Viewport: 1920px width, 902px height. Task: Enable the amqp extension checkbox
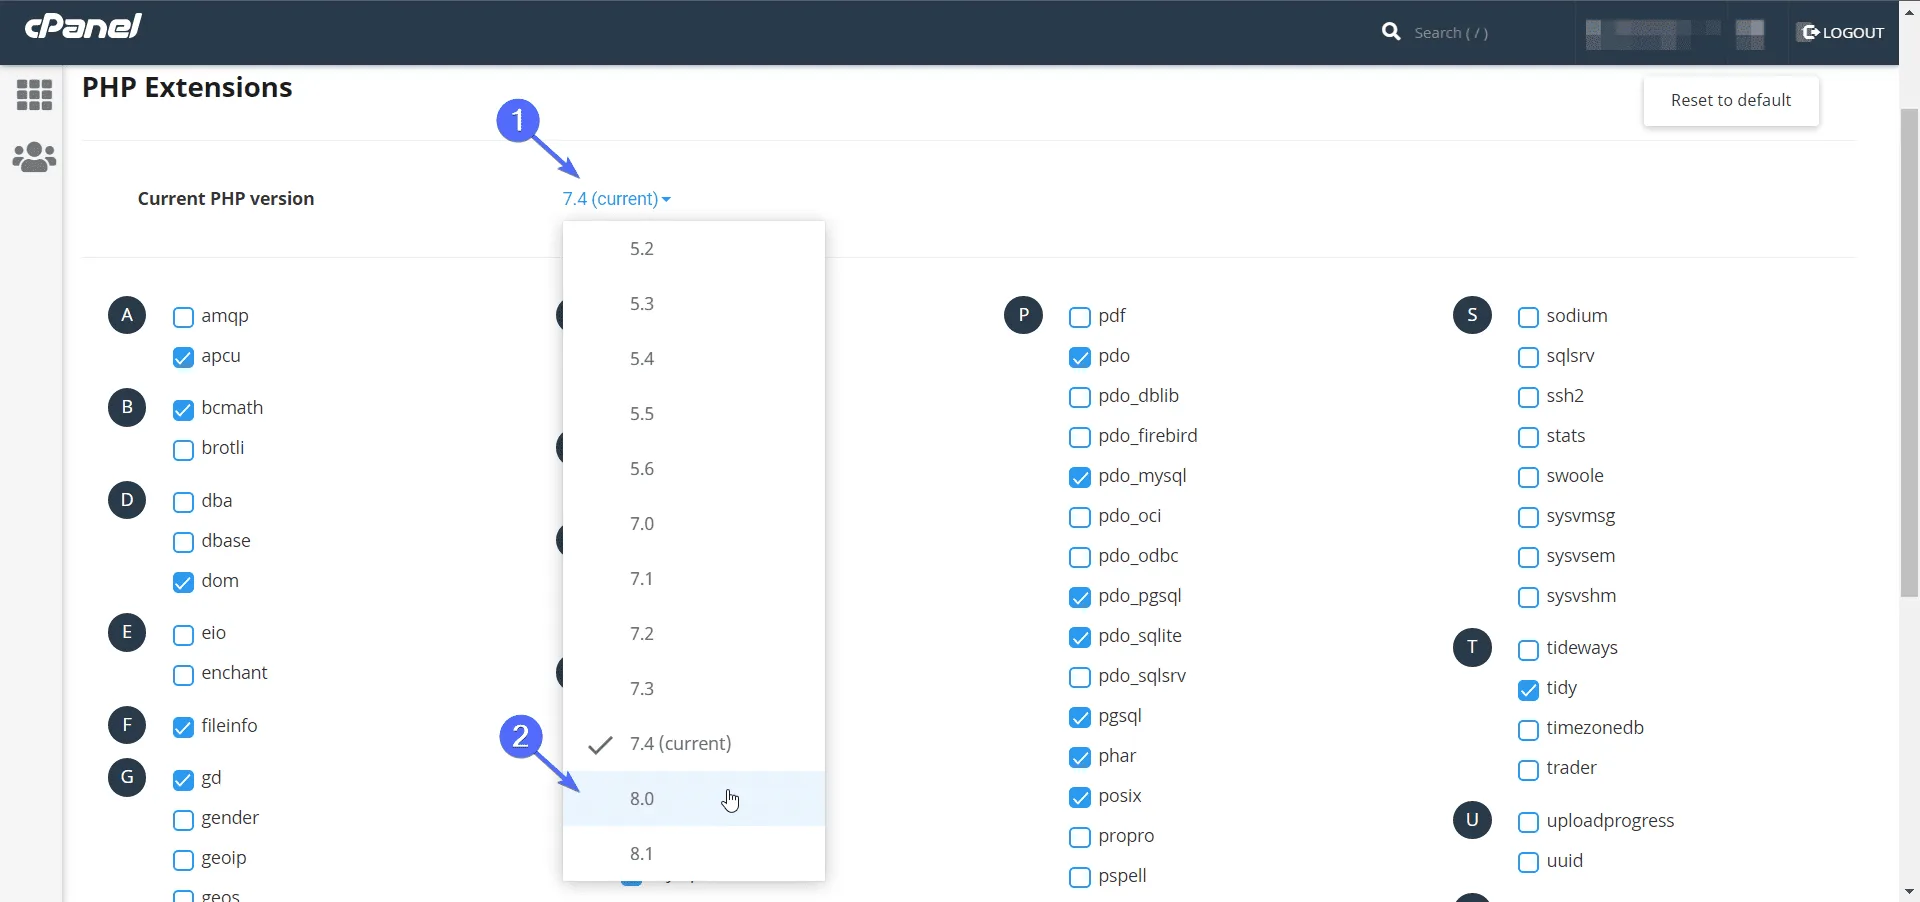[x=183, y=317]
